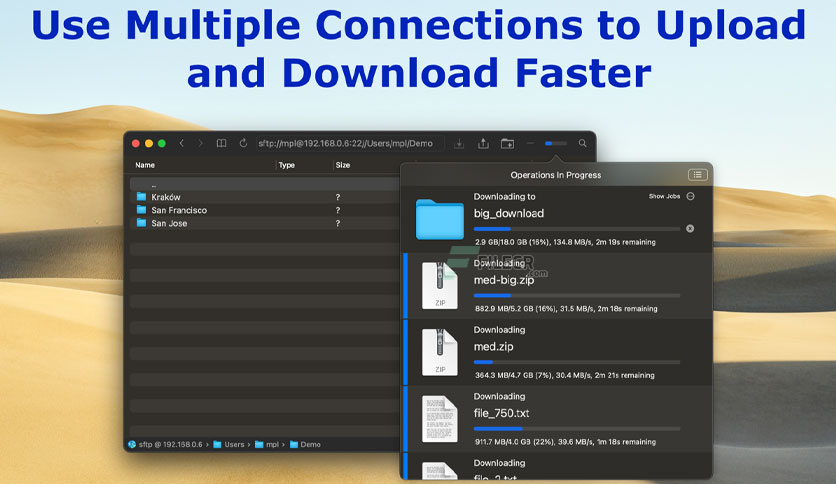
Task: Click the big_download job name
Action: pyautogui.click(x=509, y=213)
